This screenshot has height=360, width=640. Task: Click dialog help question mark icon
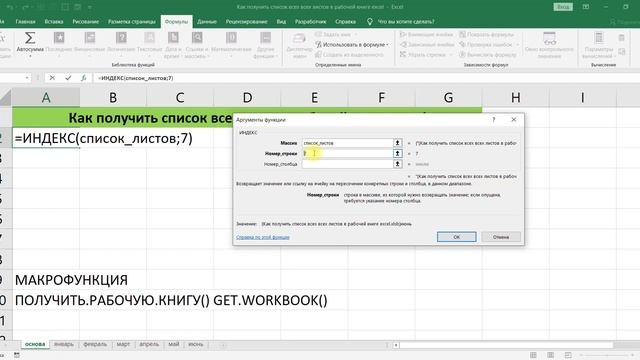point(493,120)
